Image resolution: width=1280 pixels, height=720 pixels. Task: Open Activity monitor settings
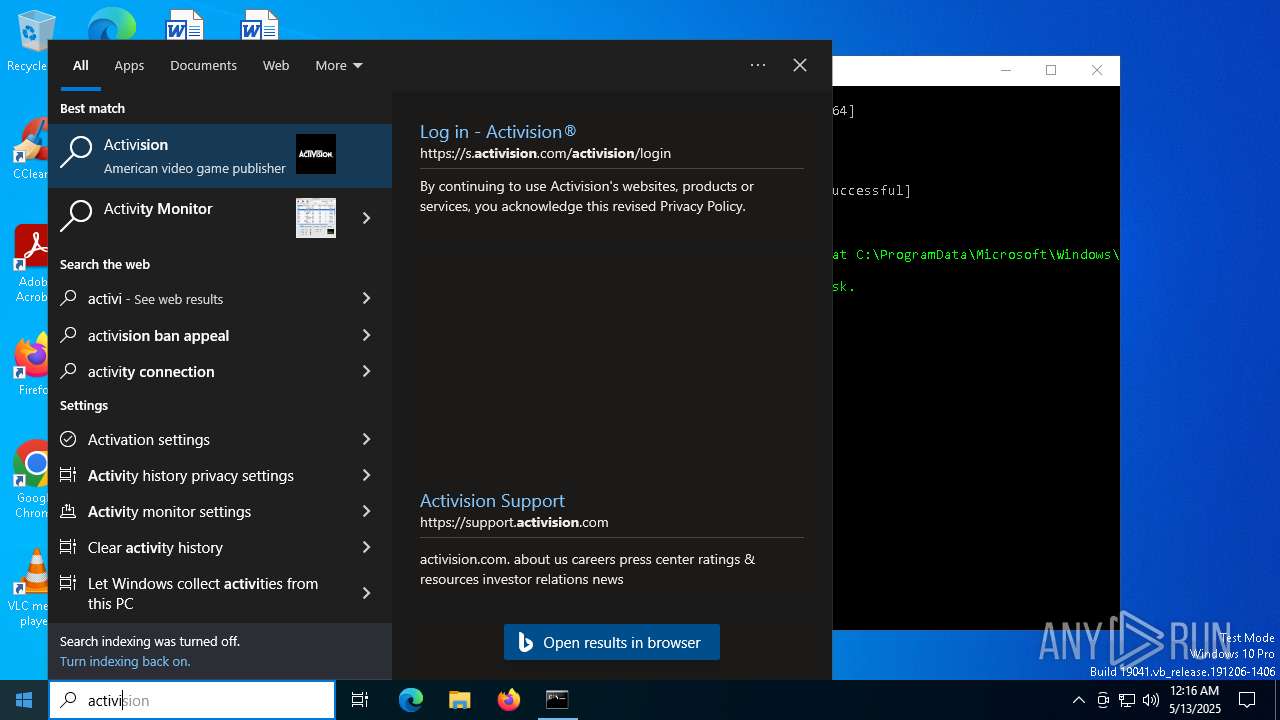pos(195,511)
